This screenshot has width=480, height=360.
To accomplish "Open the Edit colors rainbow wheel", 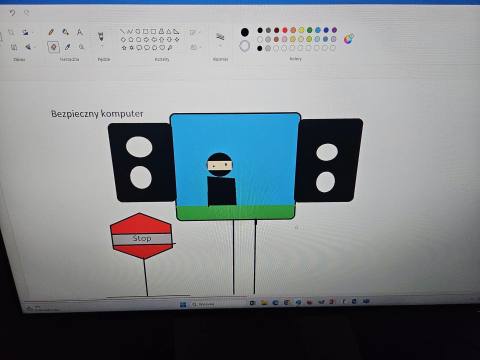I will [349, 39].
